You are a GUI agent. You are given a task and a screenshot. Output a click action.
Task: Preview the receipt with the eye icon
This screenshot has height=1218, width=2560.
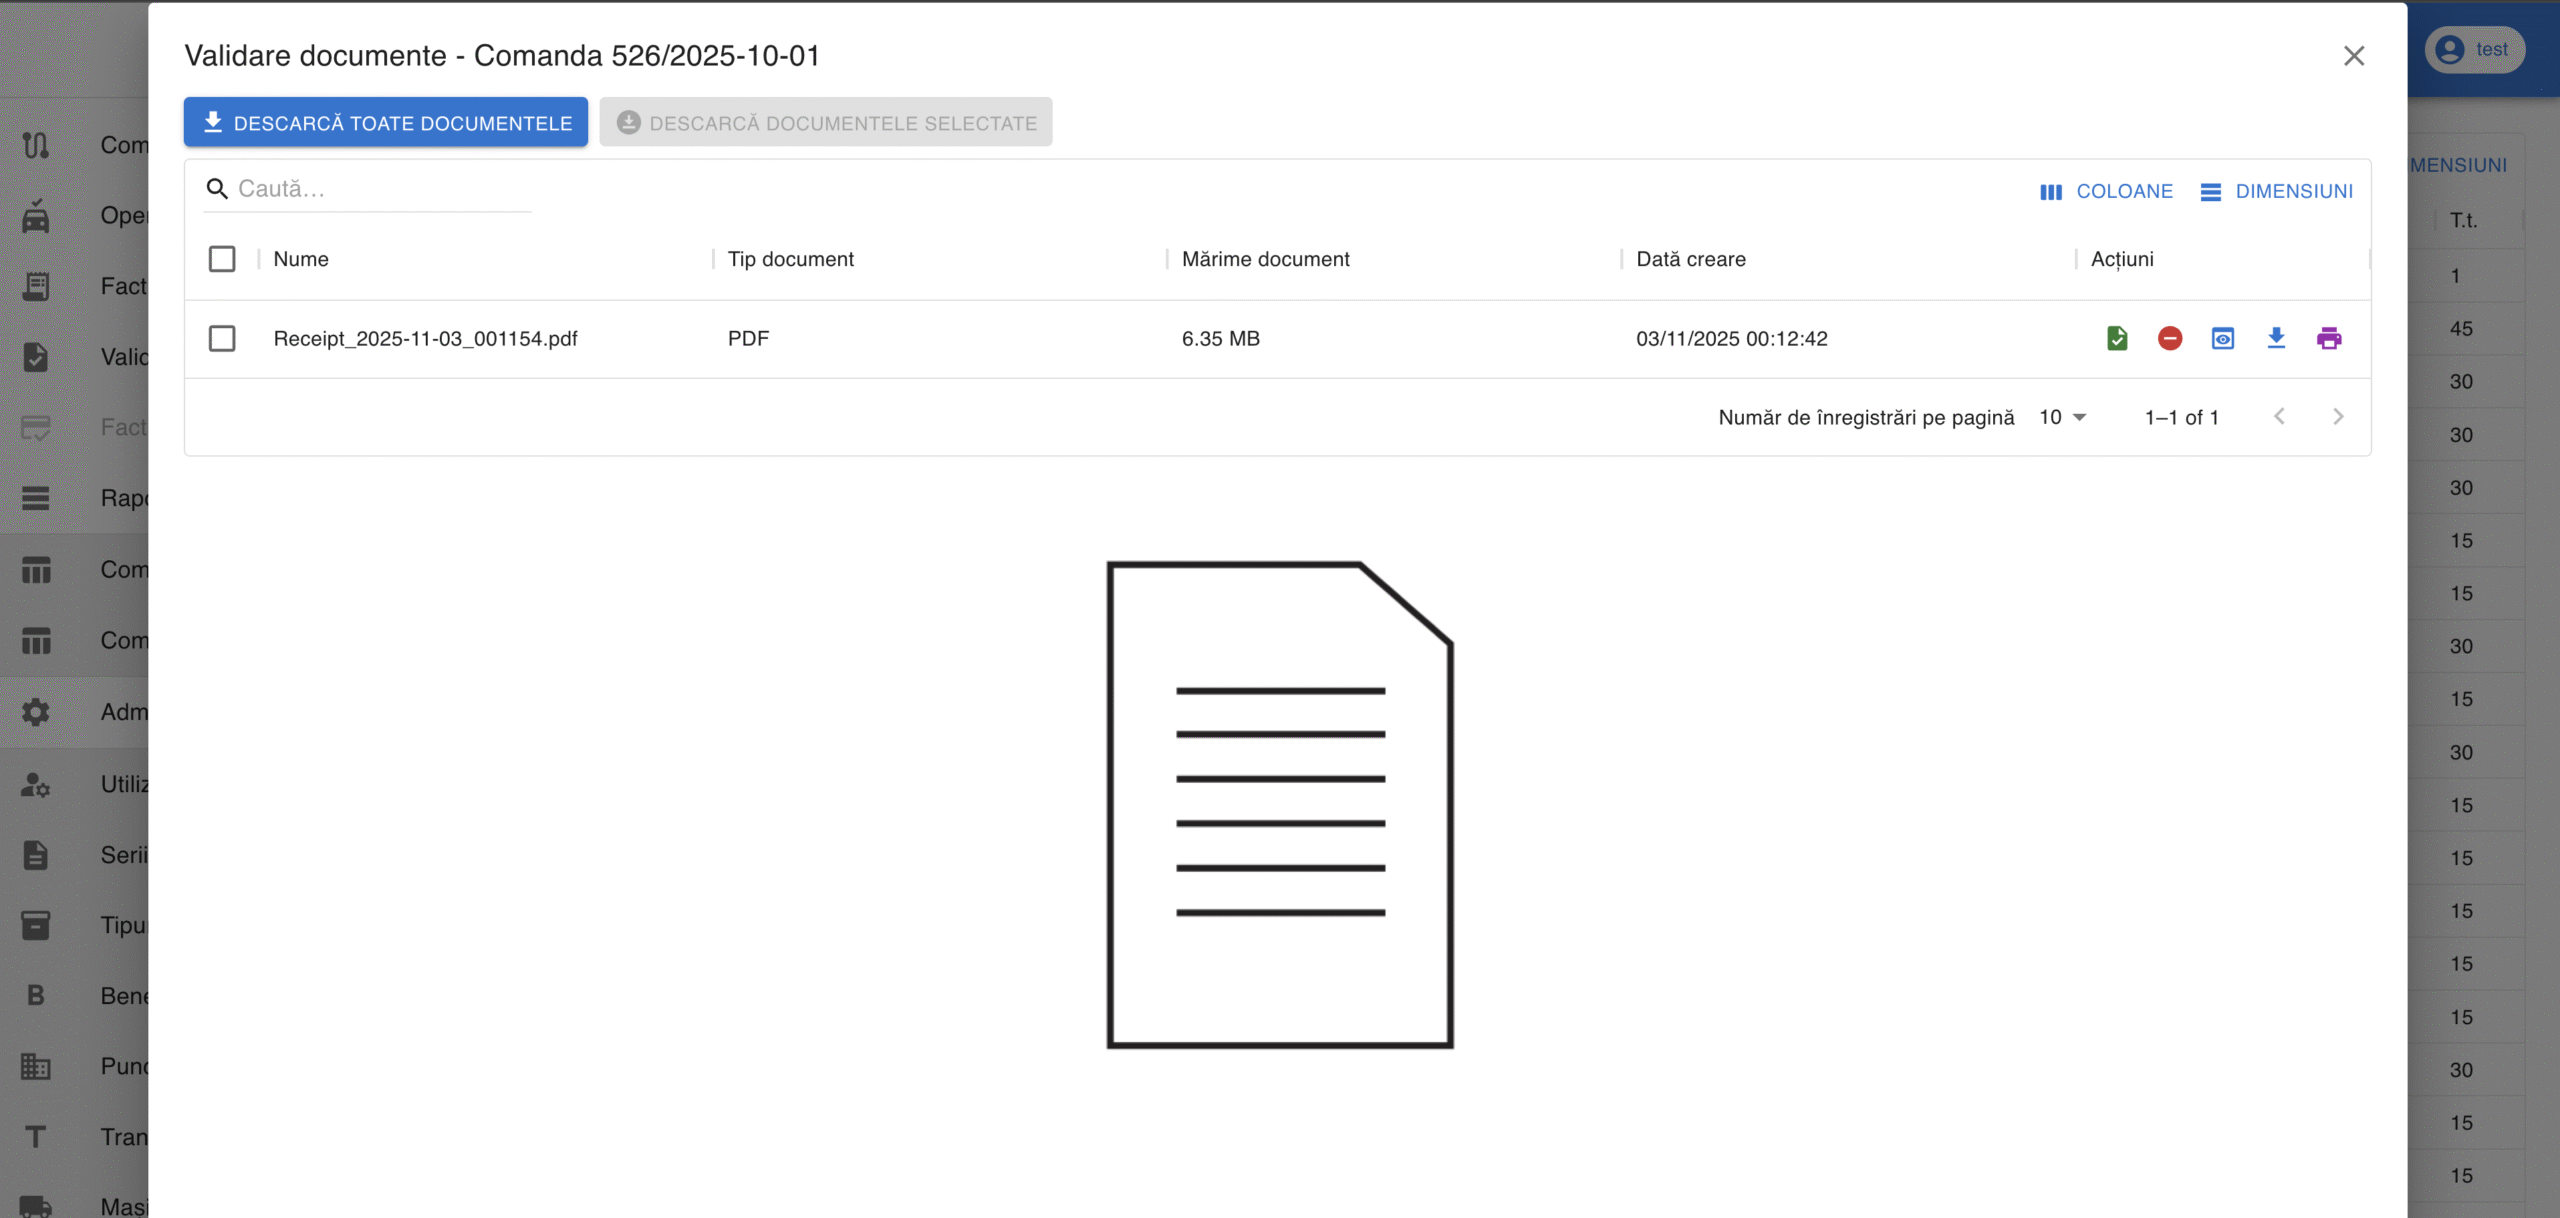click(x=2222, y=338)
